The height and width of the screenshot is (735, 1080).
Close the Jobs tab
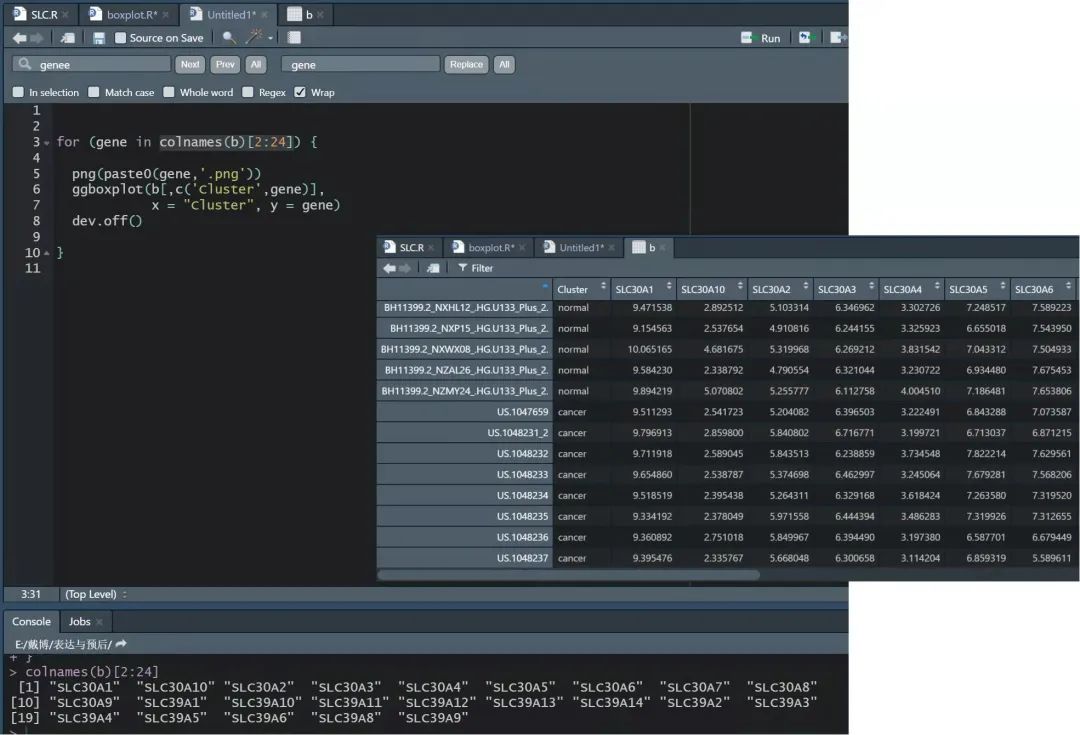click(x=99, y=621)
